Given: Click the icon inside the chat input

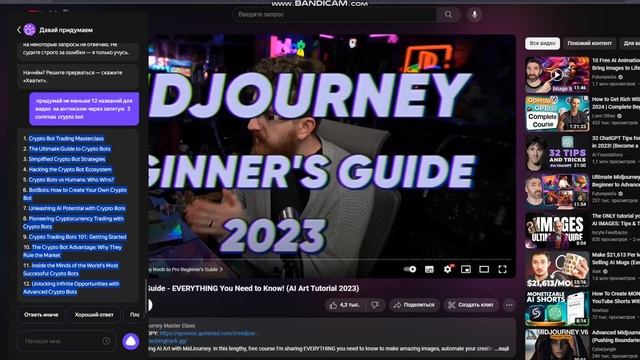Looking at the screenshot, I should point(106,341).
